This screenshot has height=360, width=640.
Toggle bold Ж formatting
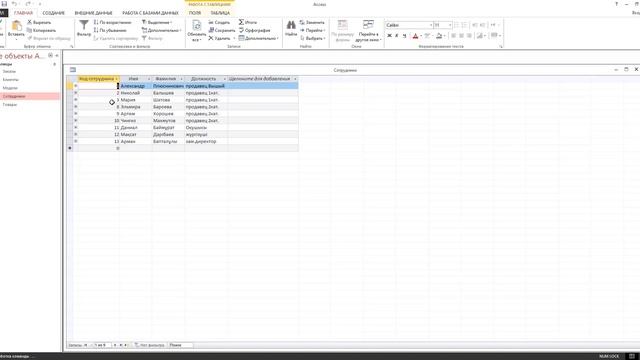(389, 36)
